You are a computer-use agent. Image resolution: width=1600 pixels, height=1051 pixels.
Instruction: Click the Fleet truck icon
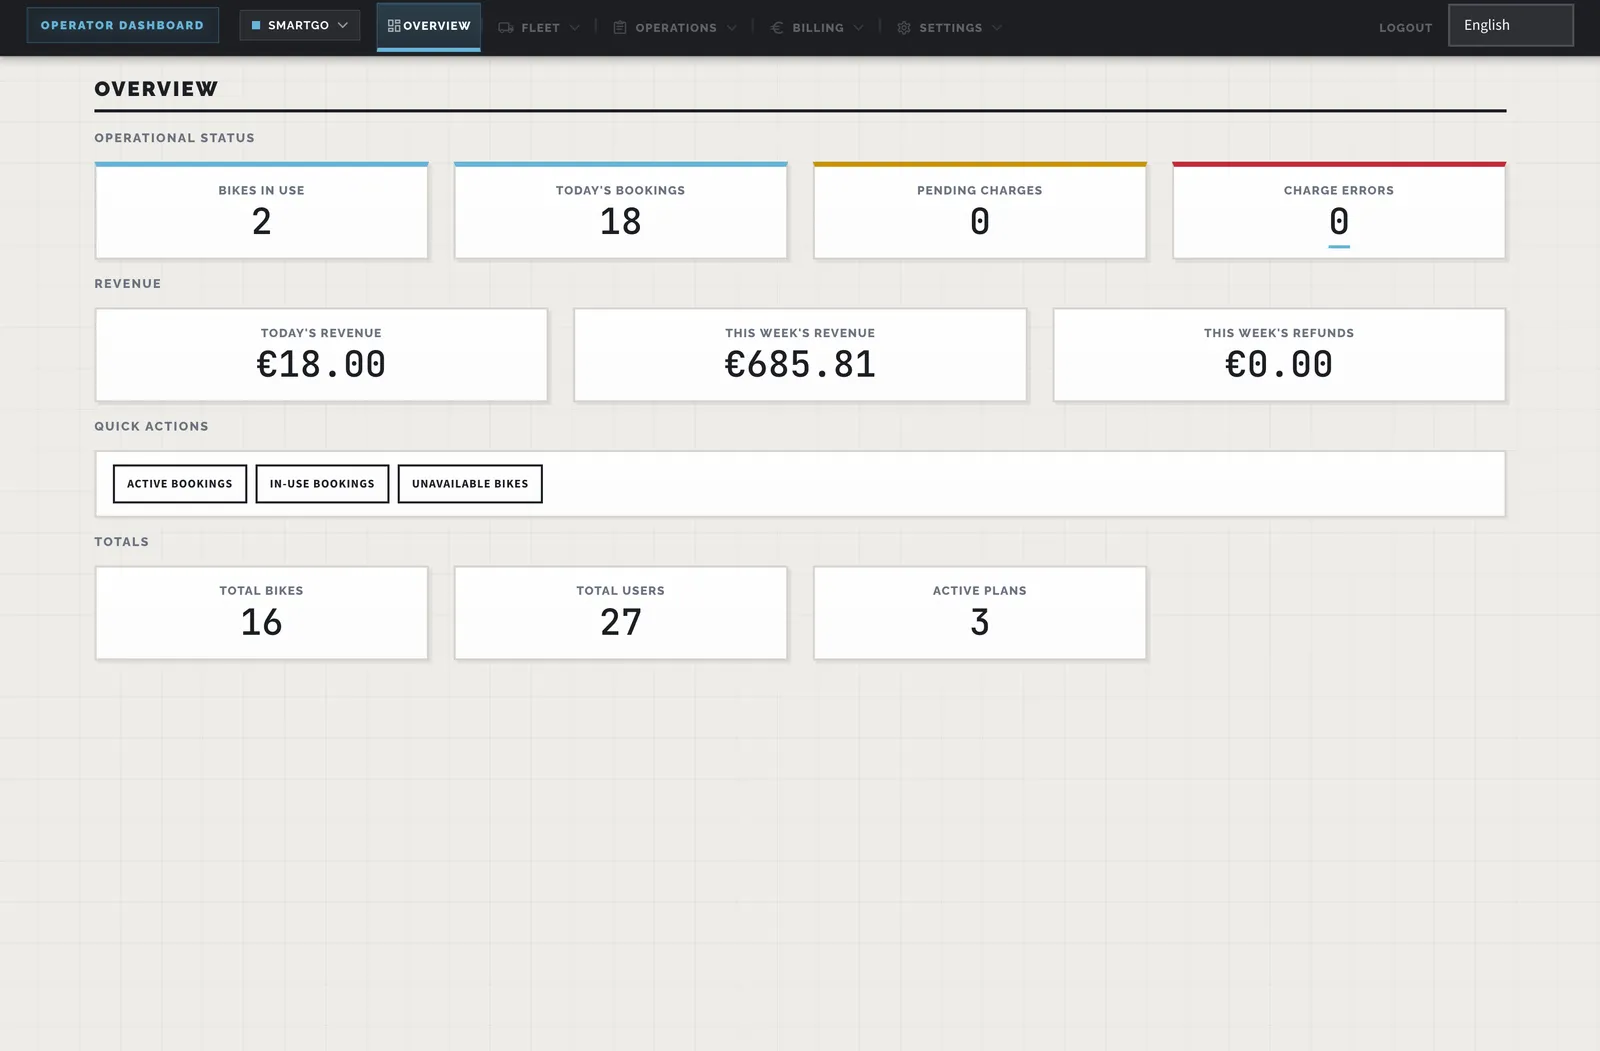(506, 28)
